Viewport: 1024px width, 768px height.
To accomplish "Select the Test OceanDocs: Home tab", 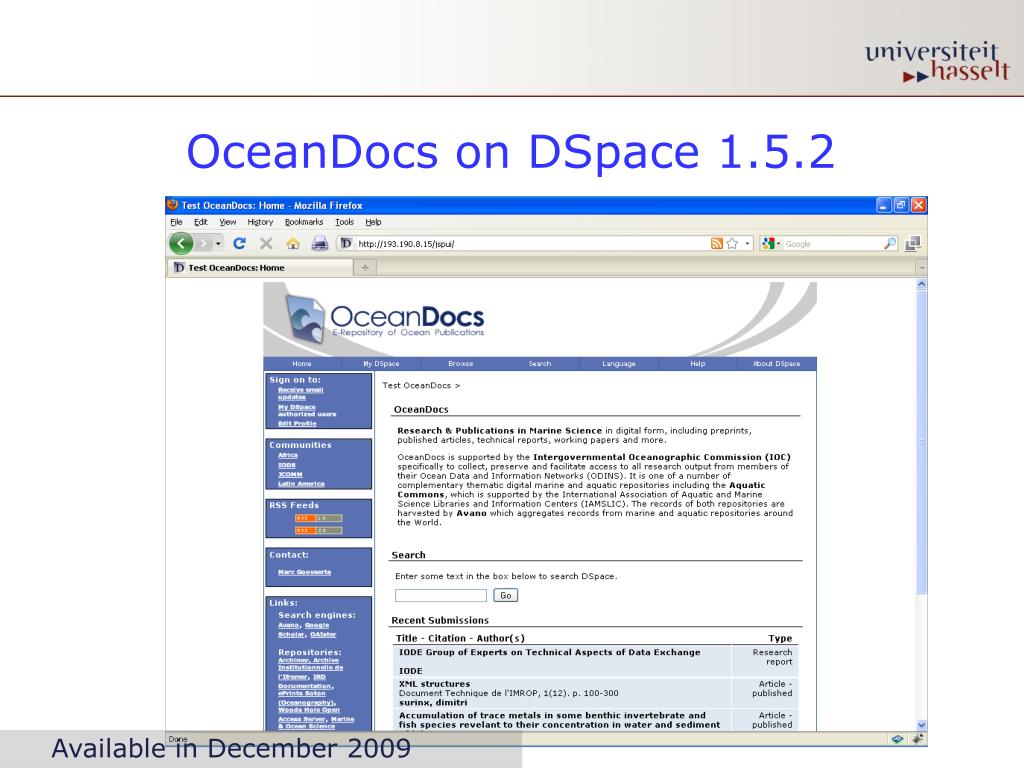I will coord(261,268).
